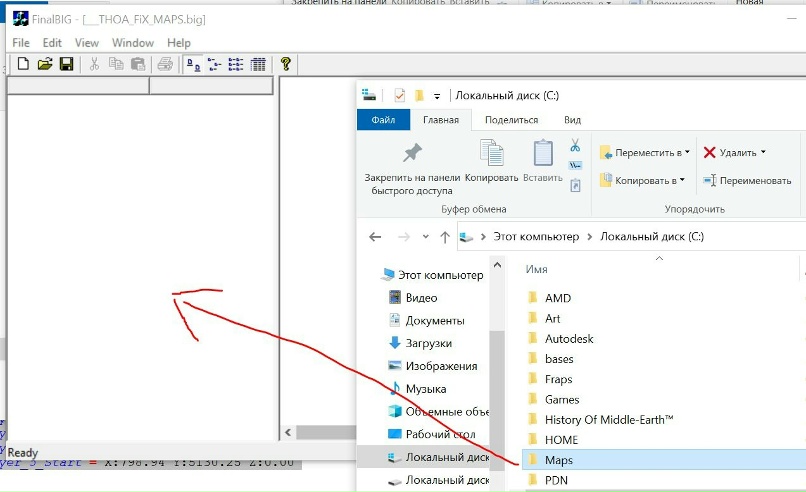
Task: Select the Maps folder
Action: 664,460
